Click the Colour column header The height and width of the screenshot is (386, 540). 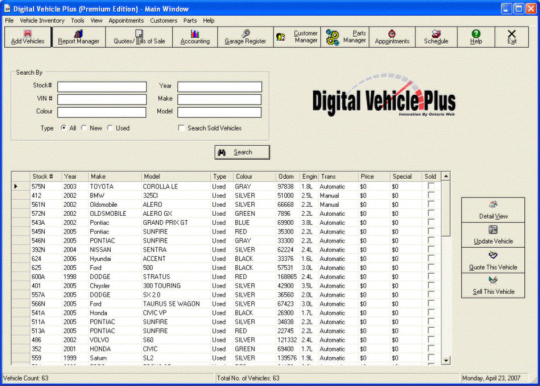pos(254,177)
